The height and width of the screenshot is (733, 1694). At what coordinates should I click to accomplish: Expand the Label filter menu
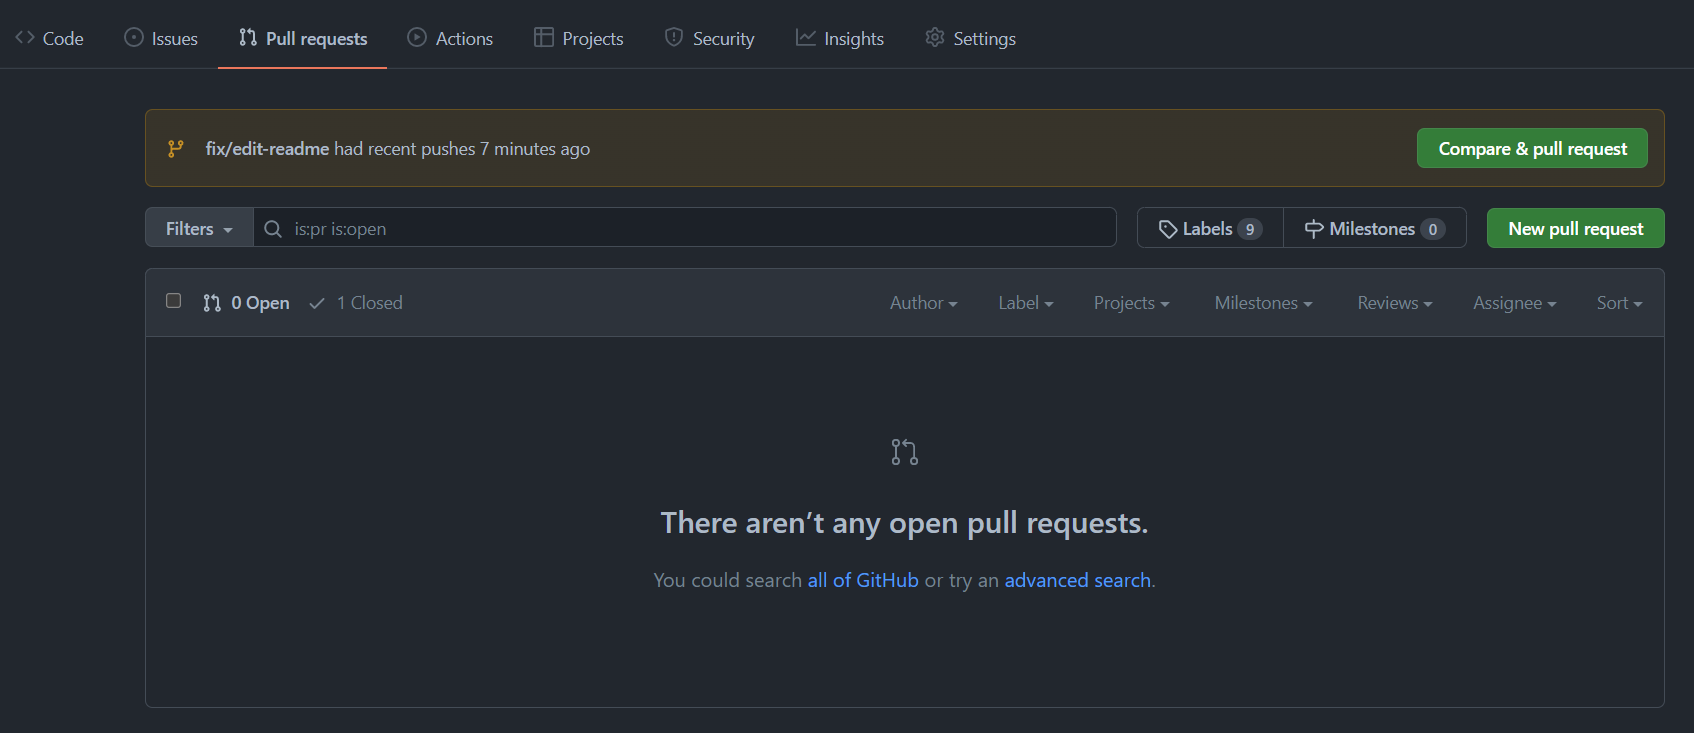1026,303
